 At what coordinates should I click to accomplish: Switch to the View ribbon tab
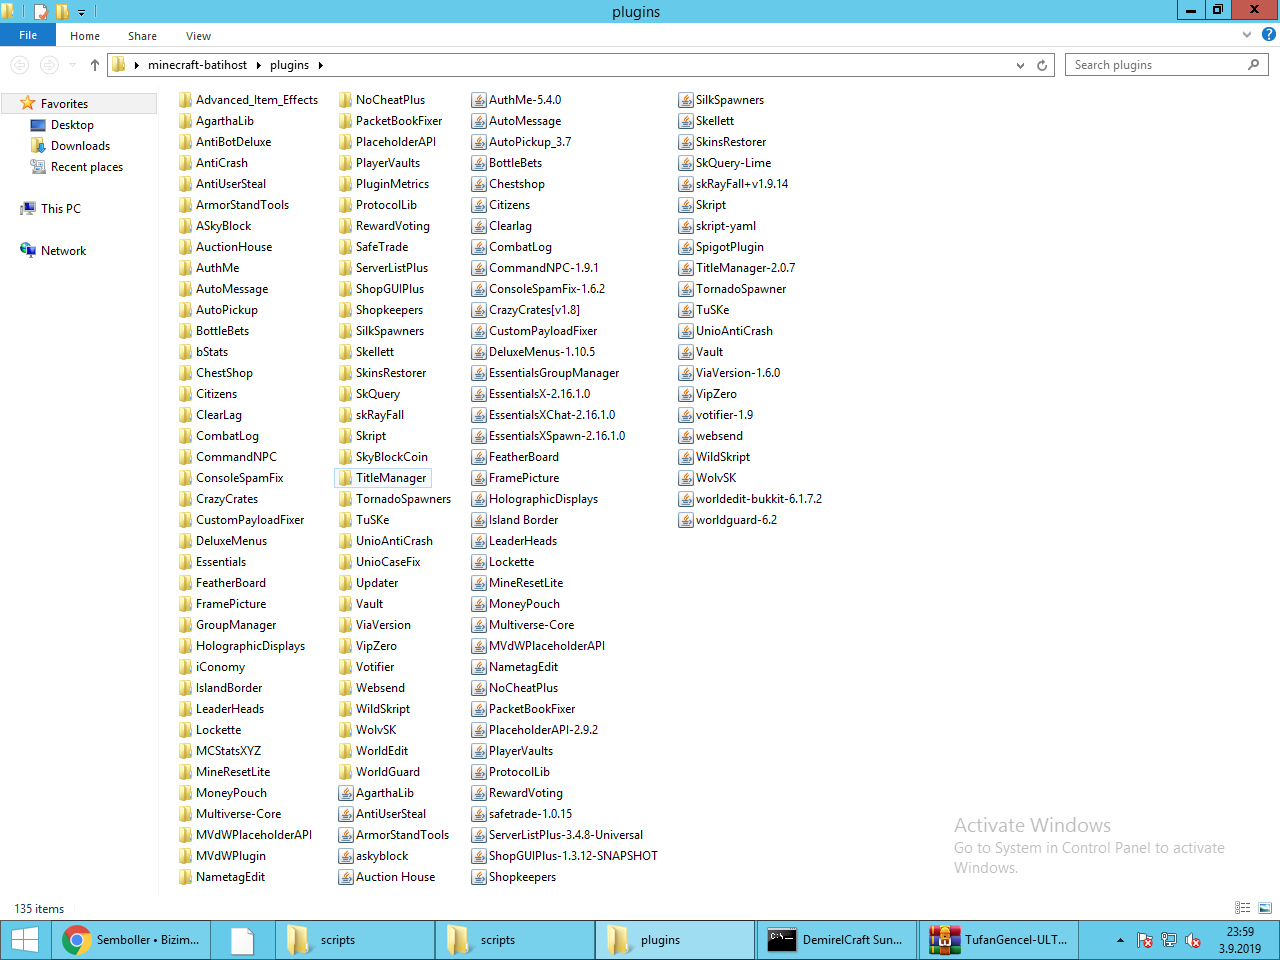[198, 36]
